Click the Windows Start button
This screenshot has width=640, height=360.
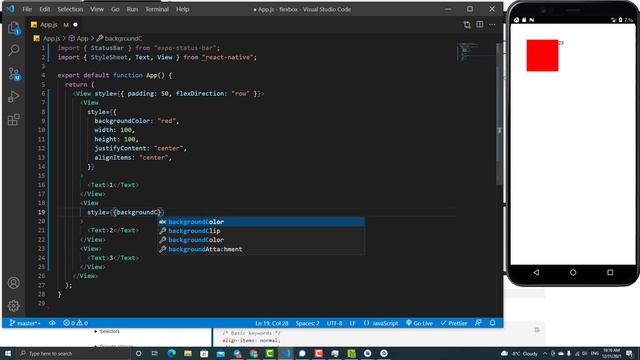(8, 353)
